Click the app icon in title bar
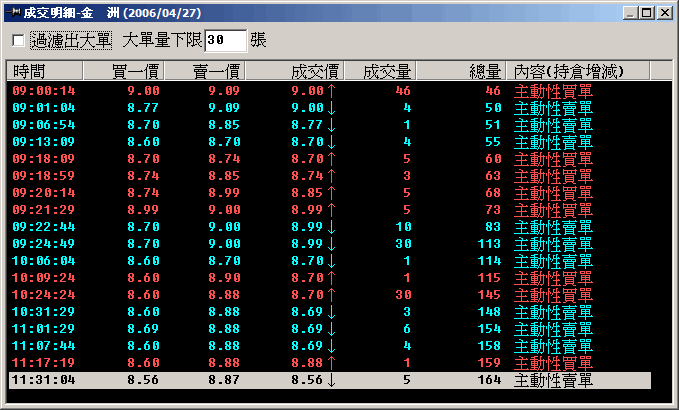679x410 pixels. [x=13, y=12]
